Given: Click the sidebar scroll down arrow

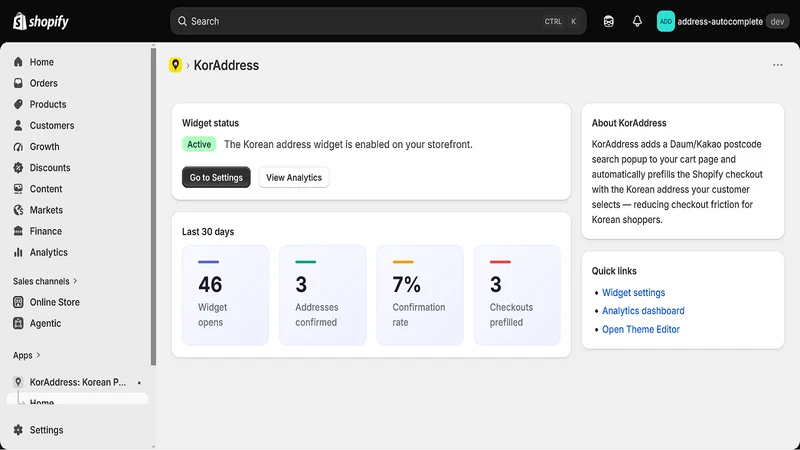Looking at the screenshot, I should click(153, 446).
